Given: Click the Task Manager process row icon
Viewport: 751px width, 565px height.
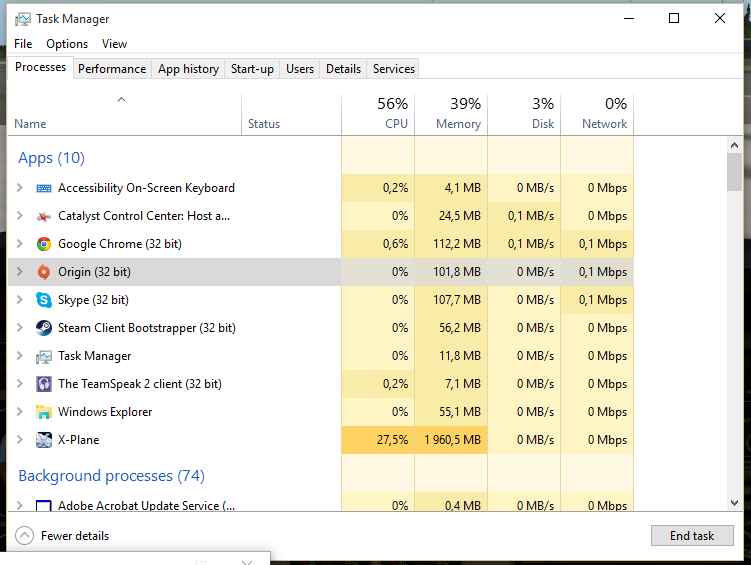Looking at the screenshot, I should [44, 357].
